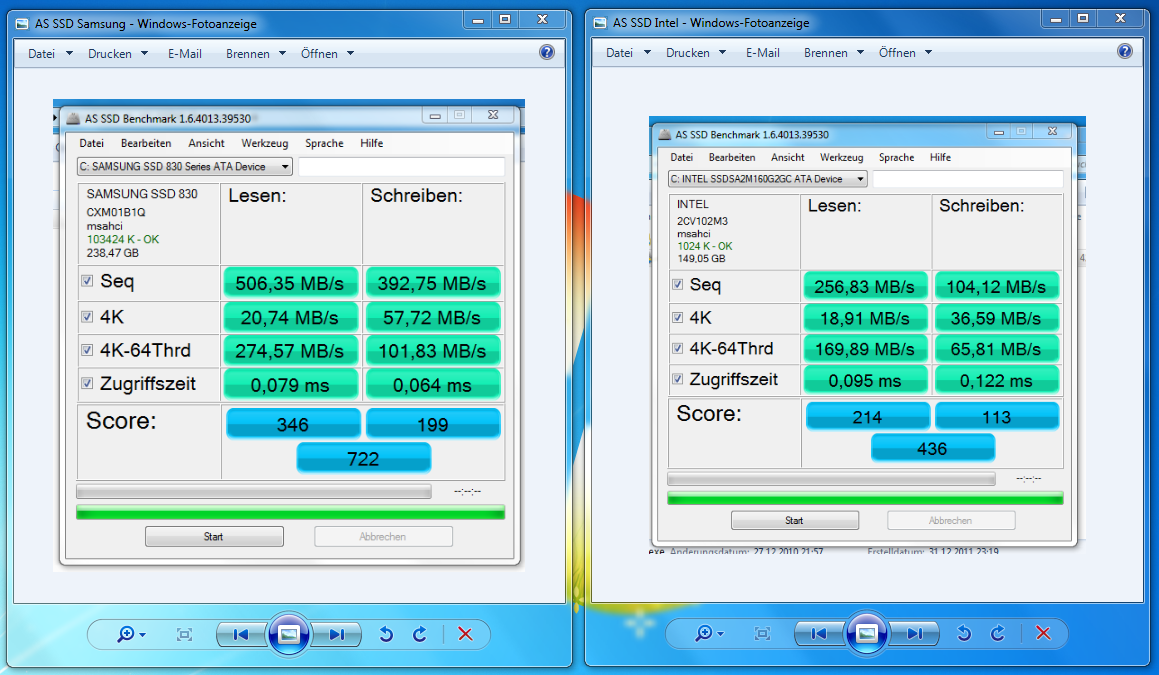This screenshot has height=675, width=1159.
Task: Start slideshow in Samsung photo viewer
Action: tap(289, 634)
